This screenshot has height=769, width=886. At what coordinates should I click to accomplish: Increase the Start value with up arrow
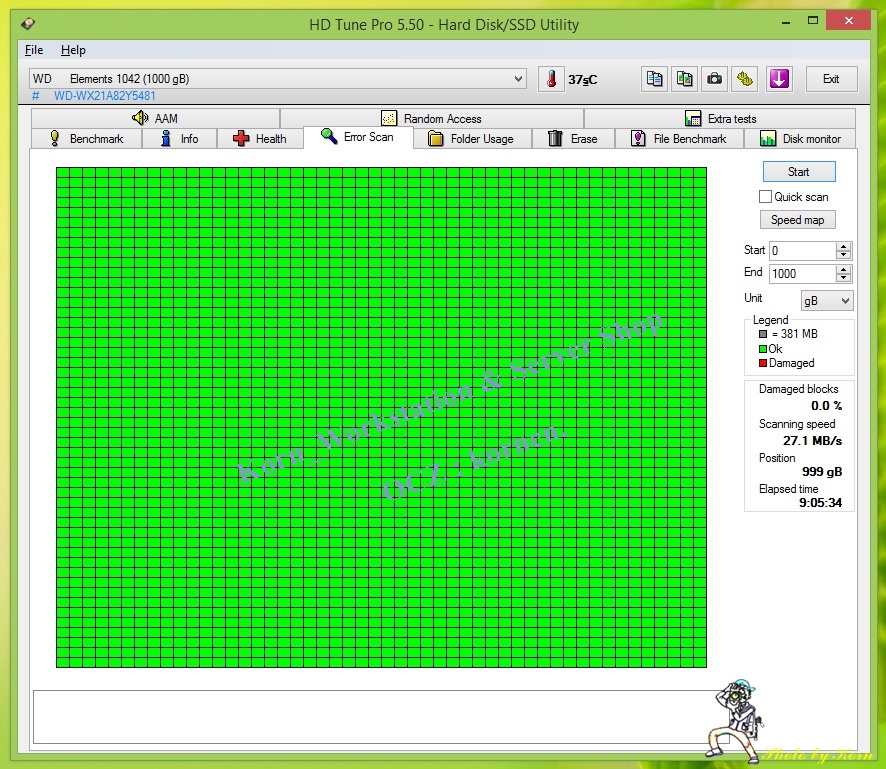click(x=843, y=246)
